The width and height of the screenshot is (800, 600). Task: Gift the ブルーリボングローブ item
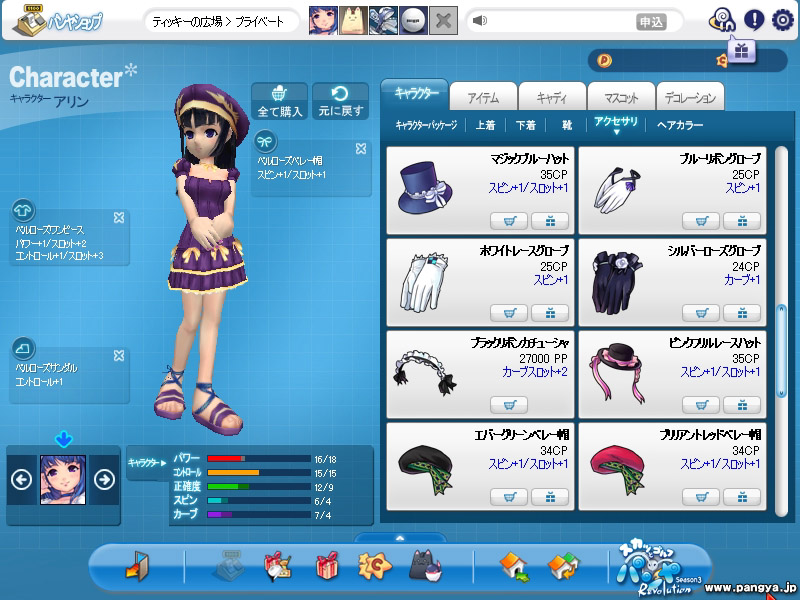pos(742,221)
